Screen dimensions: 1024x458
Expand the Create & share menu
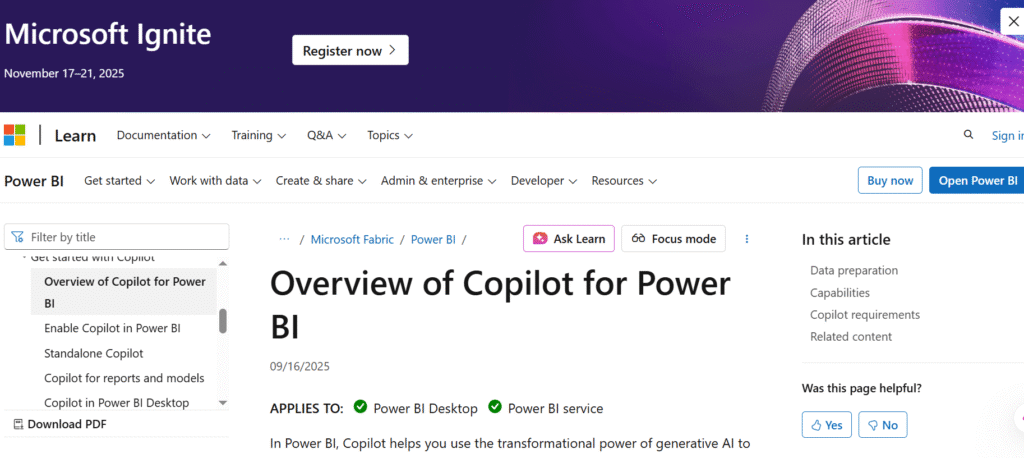[321, 181]
